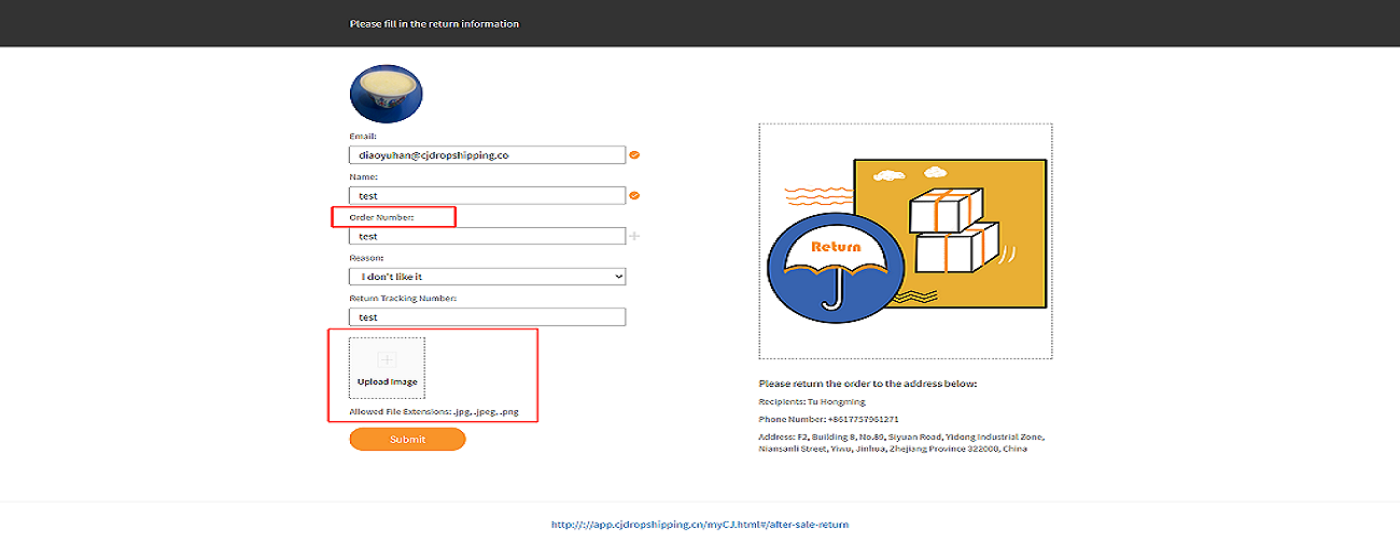Click the plus icon in Upload Image box
The width and height of the screenshot is (1400, 550).
(x=387, y=360)
